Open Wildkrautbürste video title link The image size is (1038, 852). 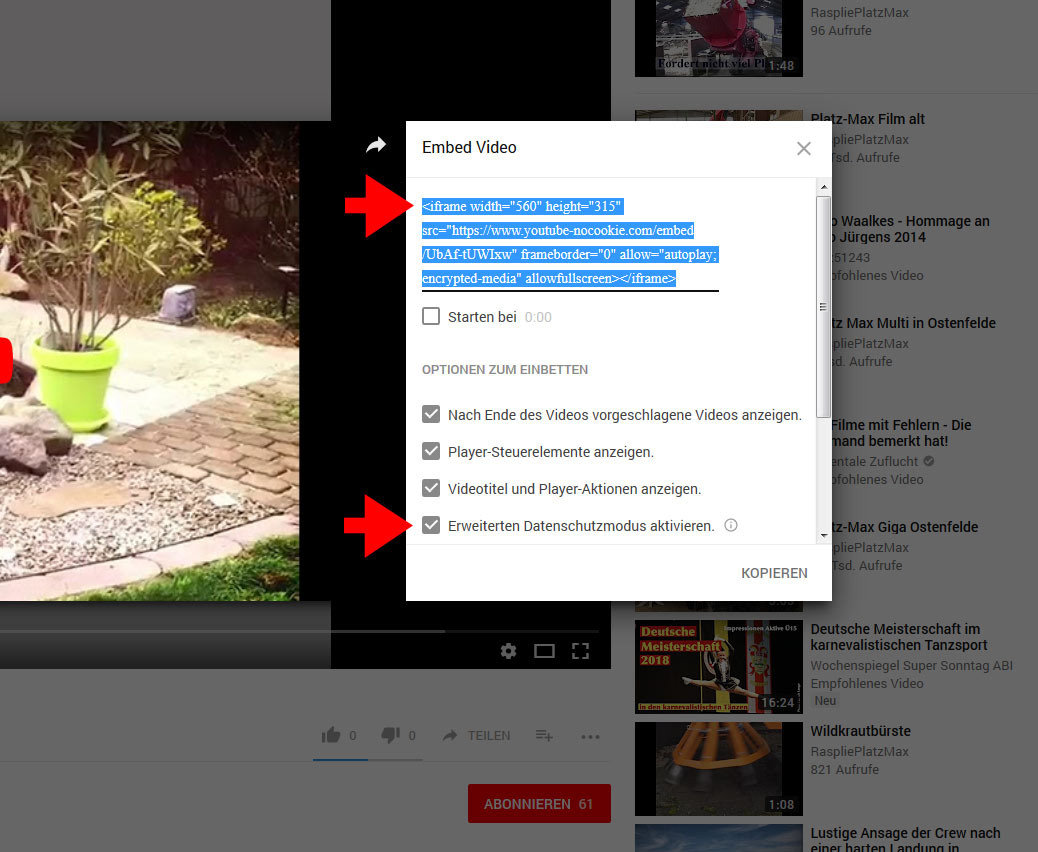point(861,731)
